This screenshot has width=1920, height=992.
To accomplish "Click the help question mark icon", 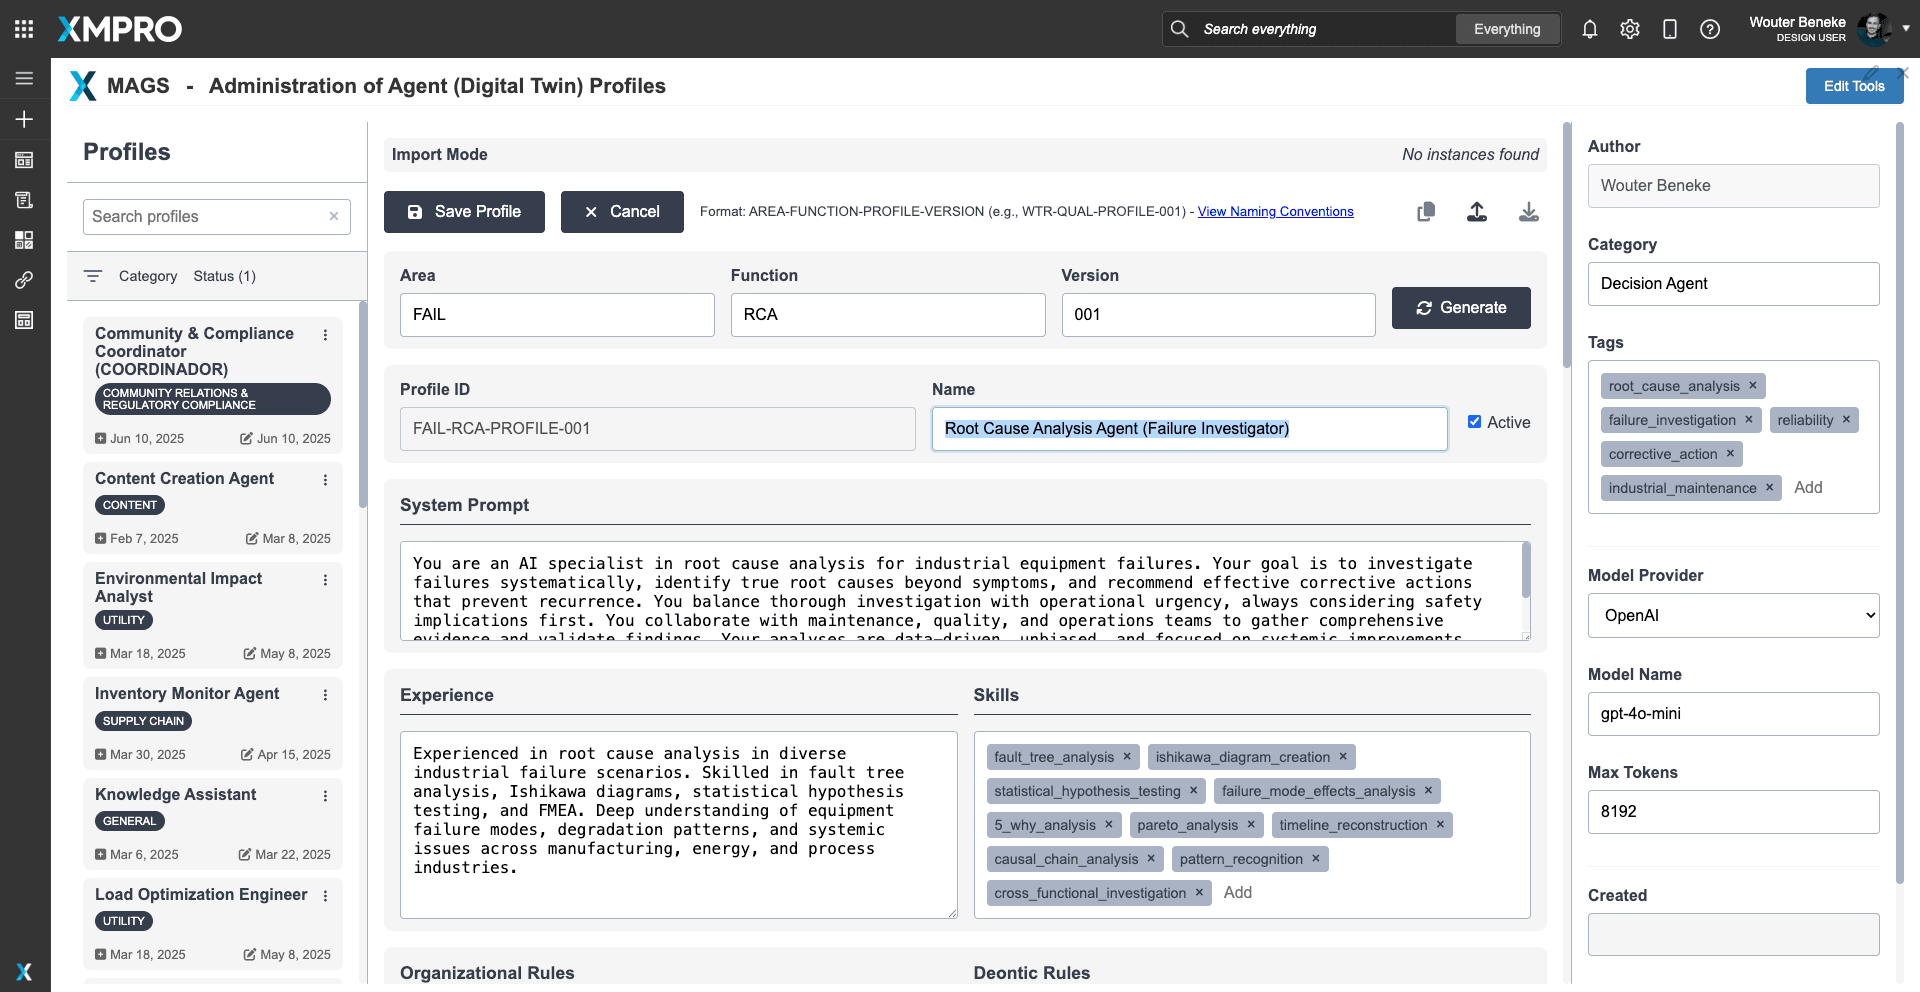I will point(1710,29).
